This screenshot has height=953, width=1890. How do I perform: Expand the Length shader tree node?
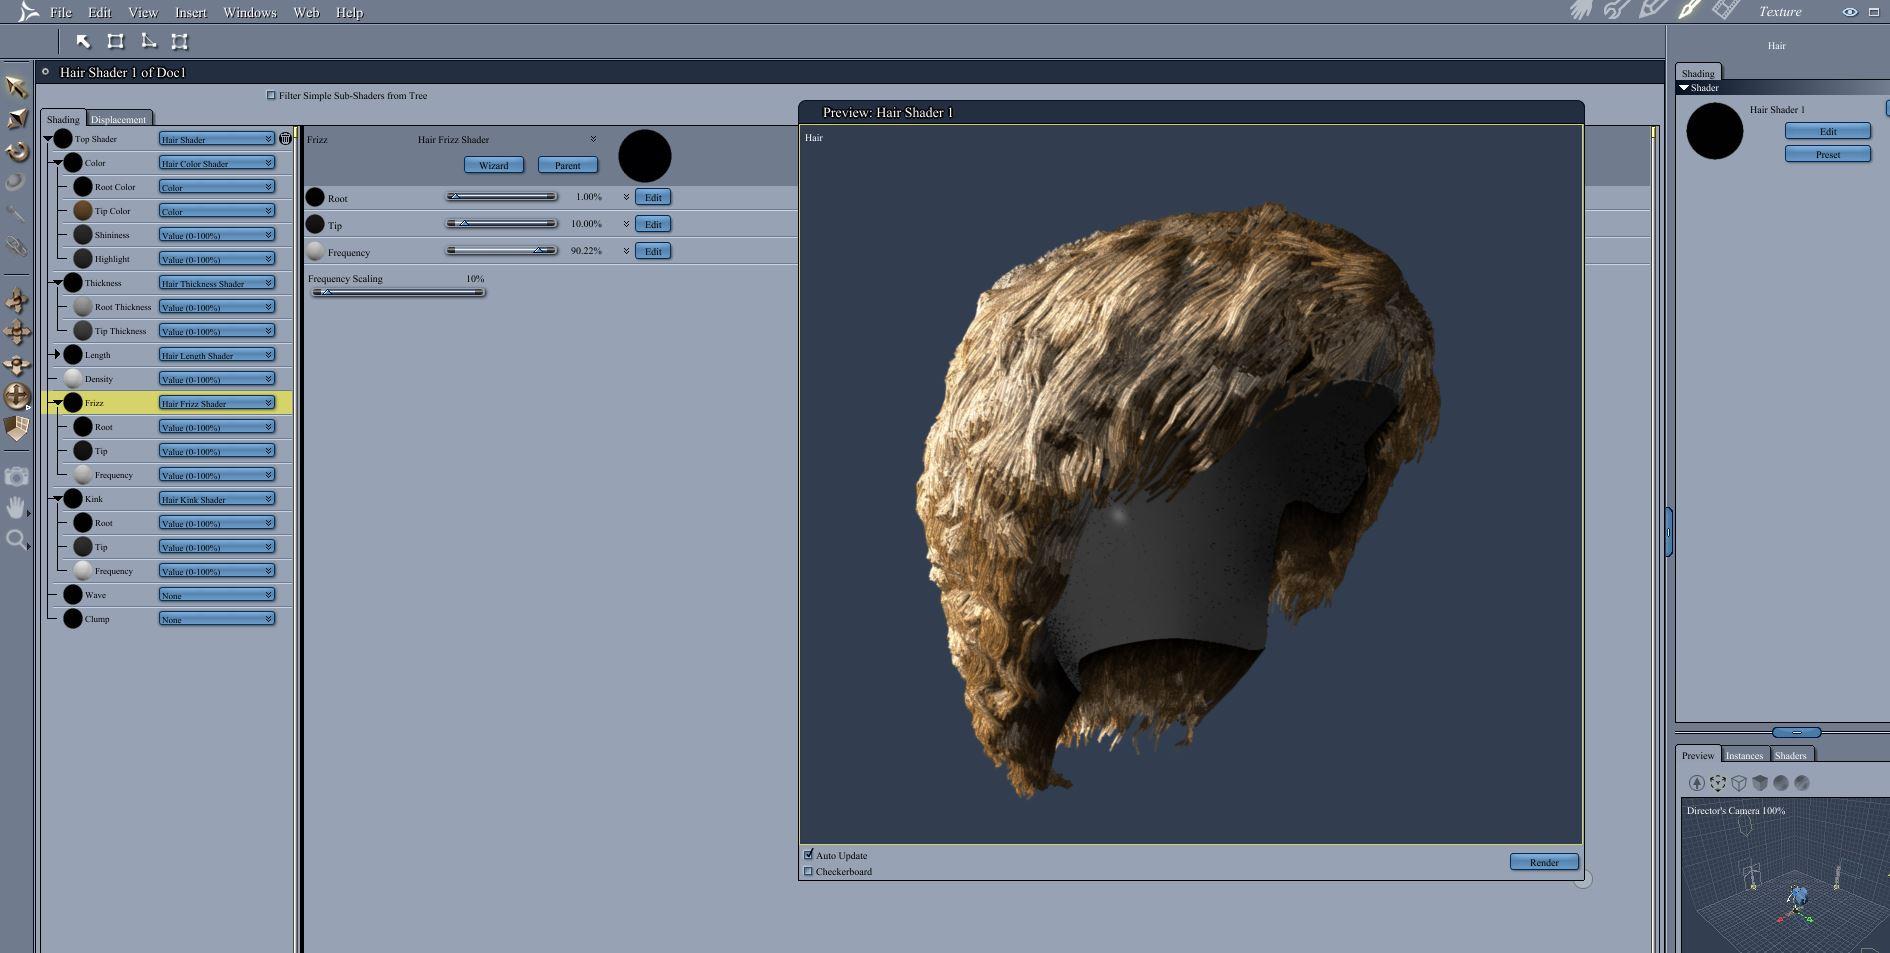pos(57,355)
